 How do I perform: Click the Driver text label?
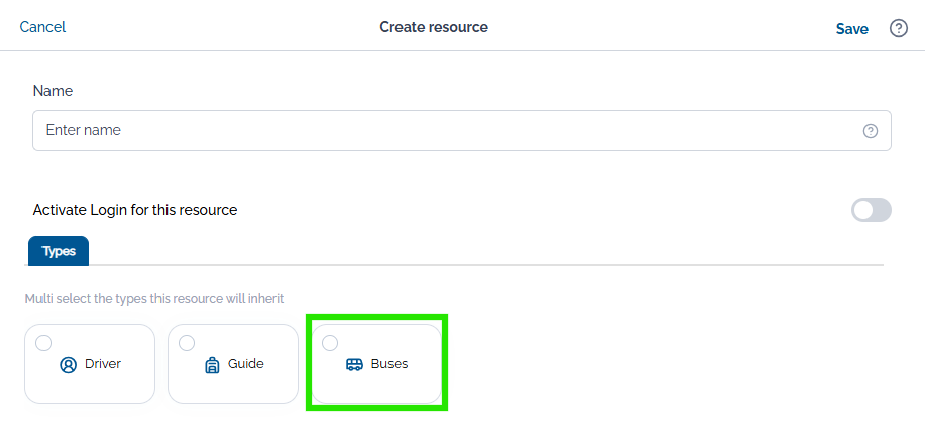click(103, 364)
